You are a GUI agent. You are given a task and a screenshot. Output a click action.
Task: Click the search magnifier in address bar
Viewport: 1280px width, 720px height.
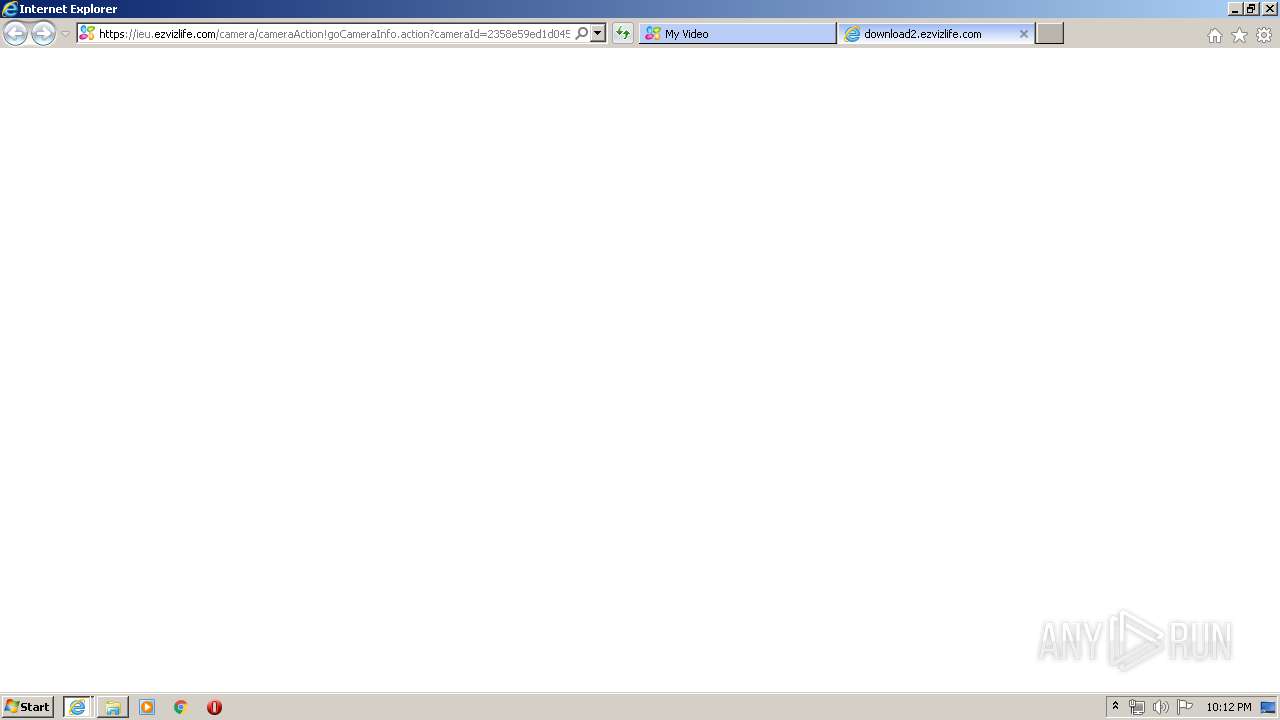coord(582,33)
